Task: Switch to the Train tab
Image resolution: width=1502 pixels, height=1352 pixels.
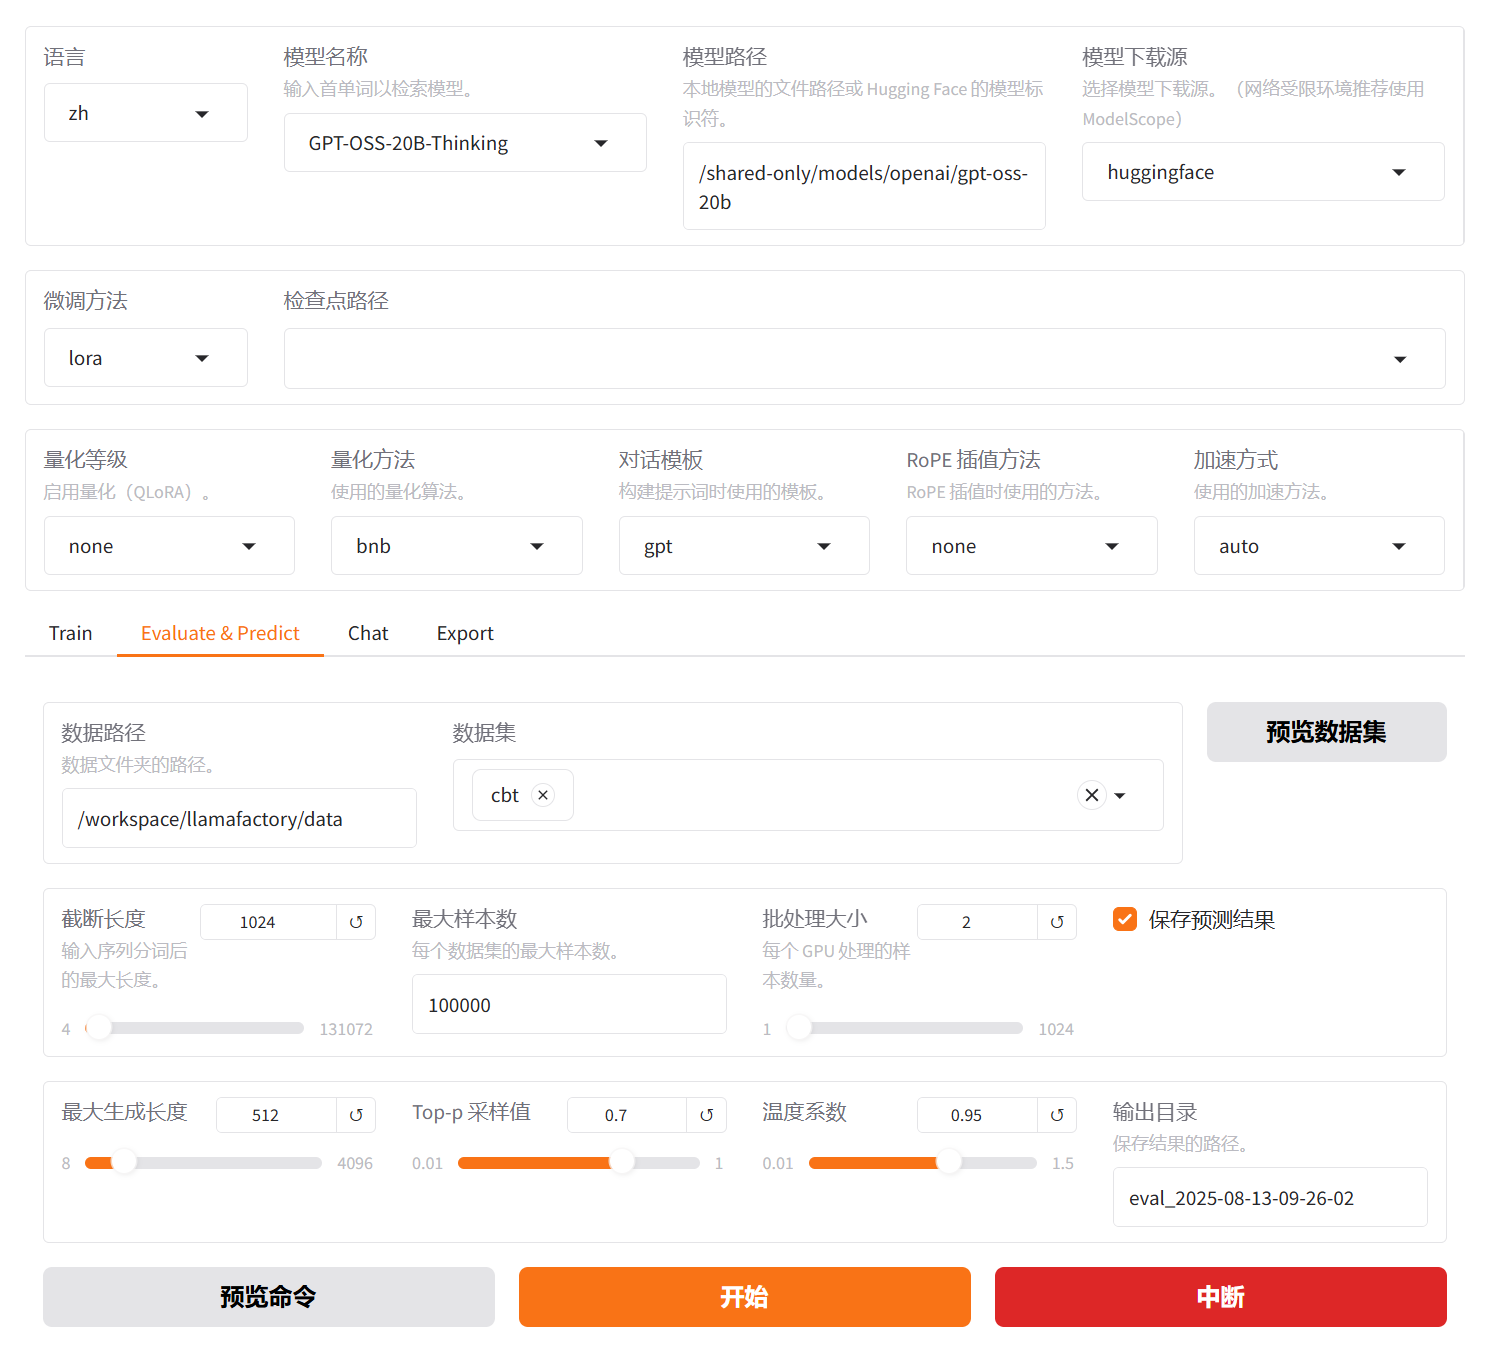Action: pyautogui.click(x=70, y=633)
